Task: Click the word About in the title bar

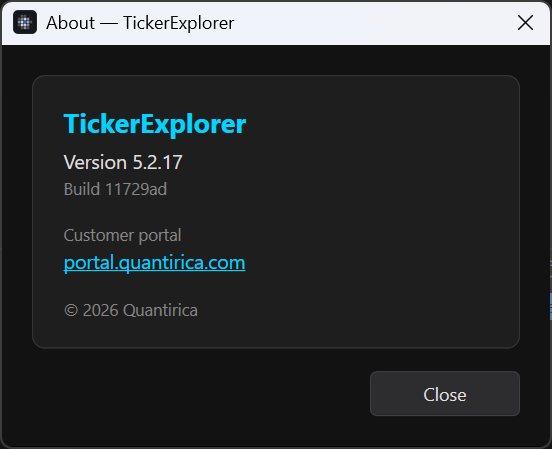Action: point(70,23)
